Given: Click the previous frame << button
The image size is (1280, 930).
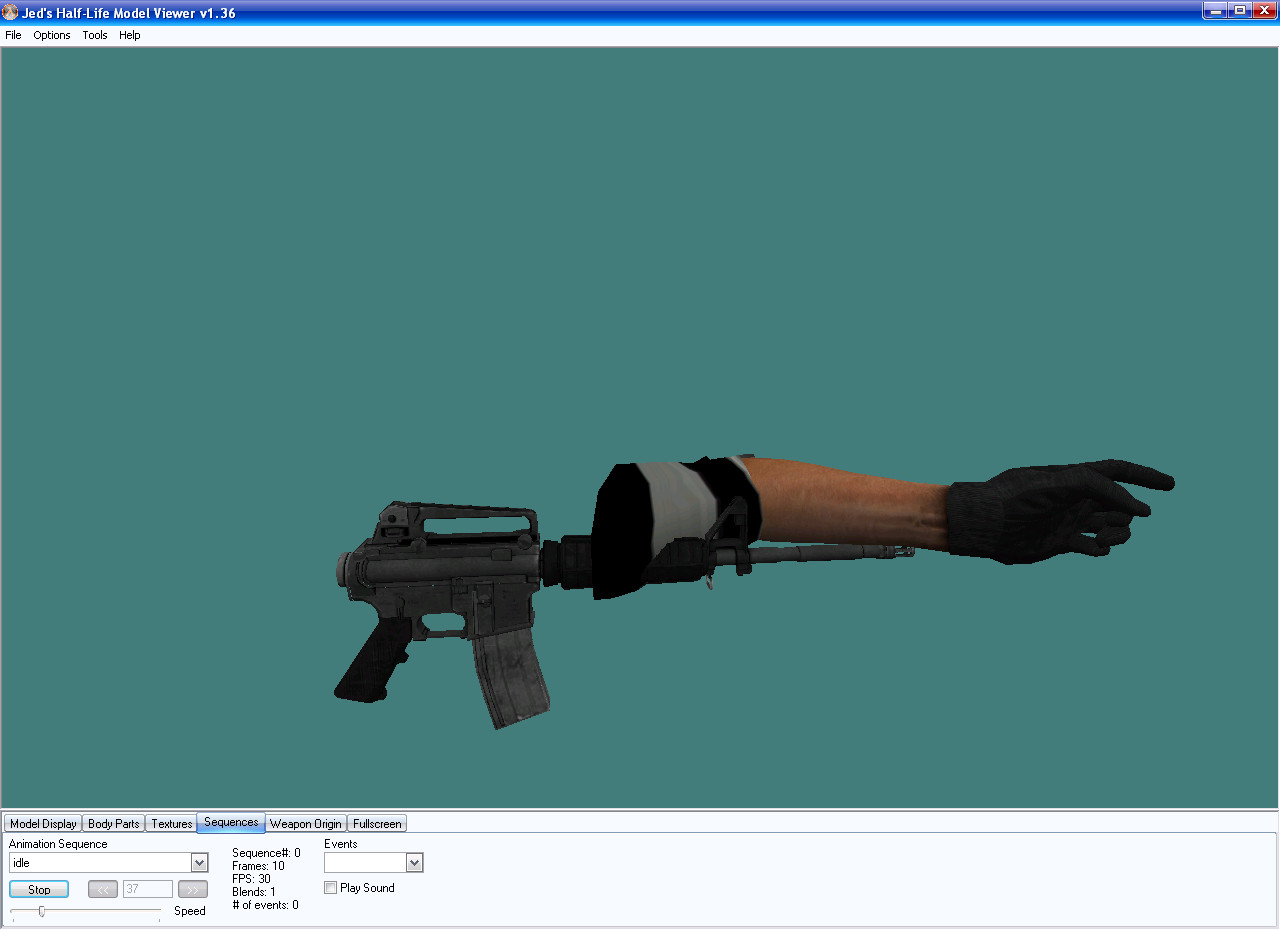Looking at the screenshot, I should (x=103, y=890).
